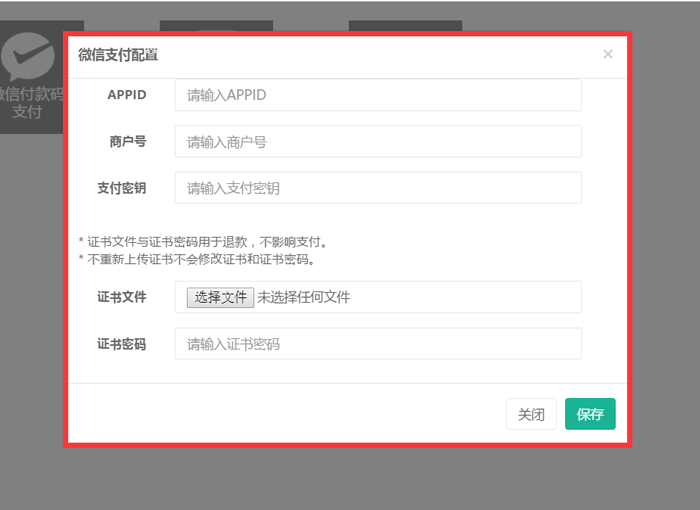Click the 未选择任何文件 text
Image resolution: width=700 pixels, height=510 pixels.
pos(304,297)
